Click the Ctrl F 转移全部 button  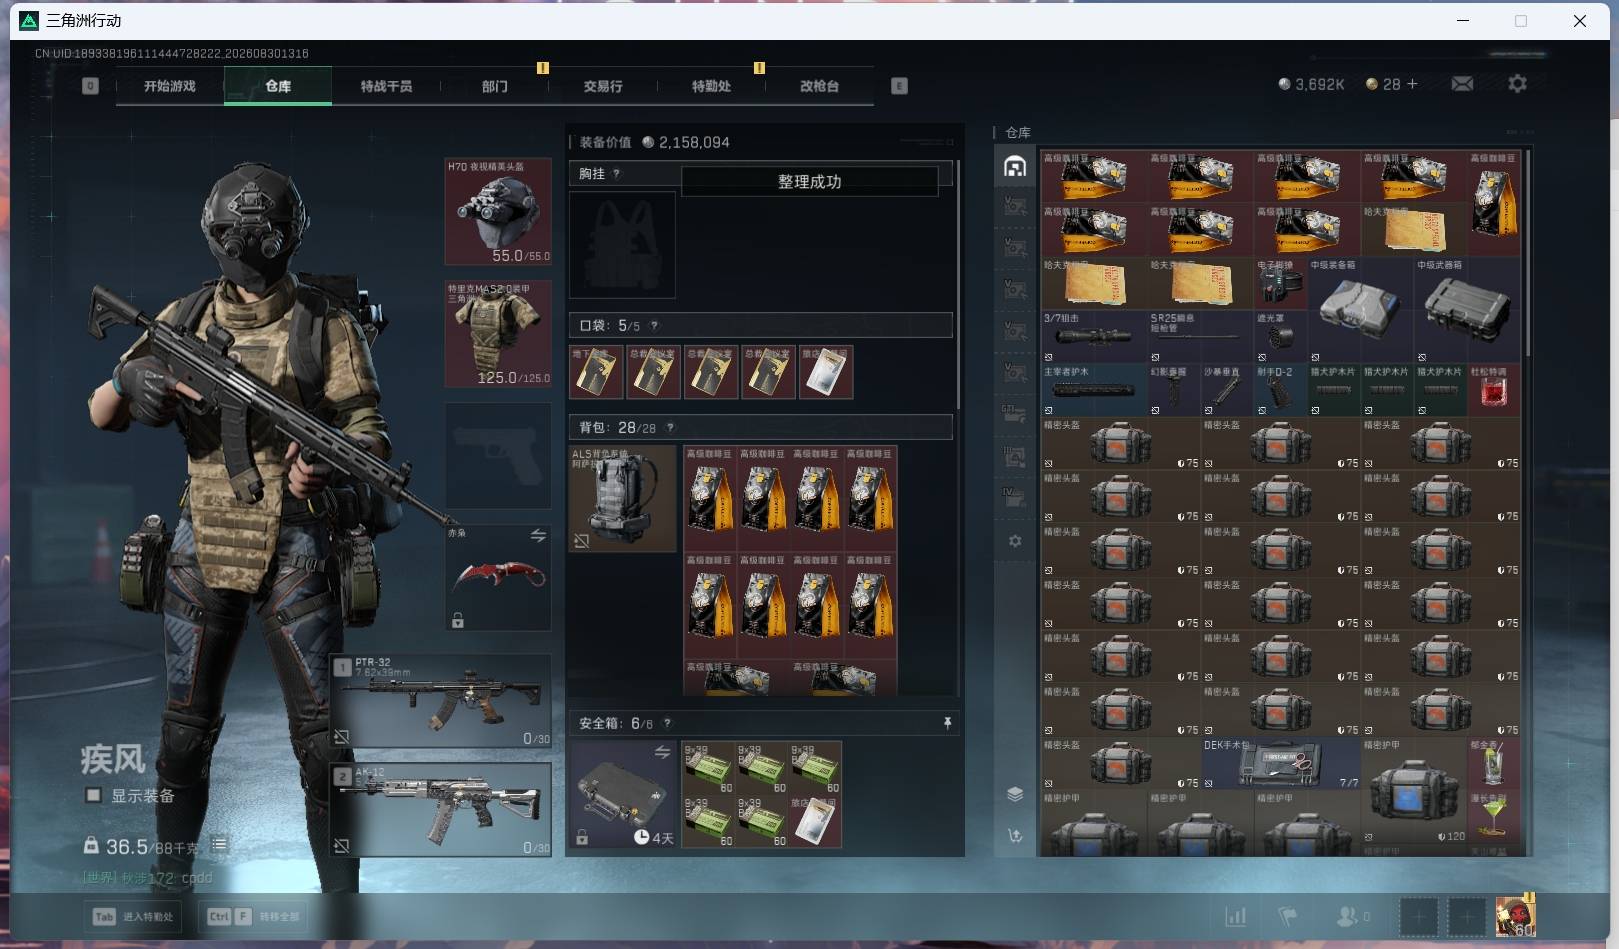point(254,916)
